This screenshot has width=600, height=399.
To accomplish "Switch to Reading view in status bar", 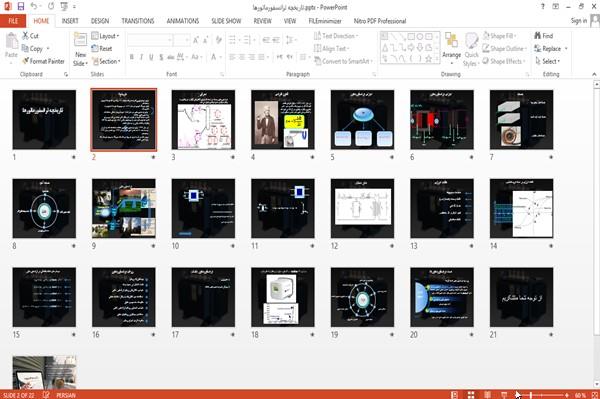I will pyautogui.click(x=487, y=395).
